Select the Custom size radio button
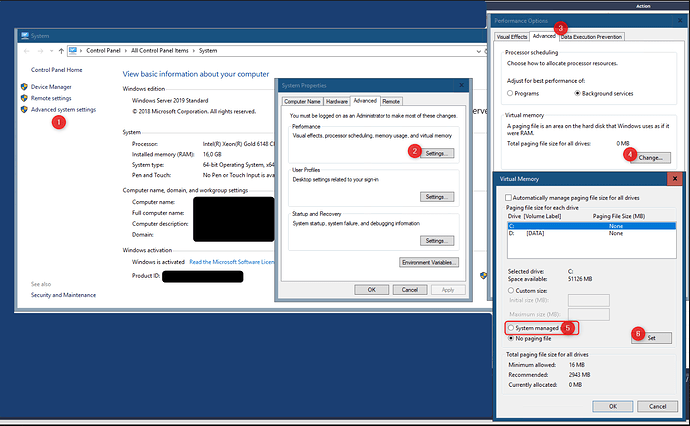Viewport: 690px width, 426px height. coord(510,291)
